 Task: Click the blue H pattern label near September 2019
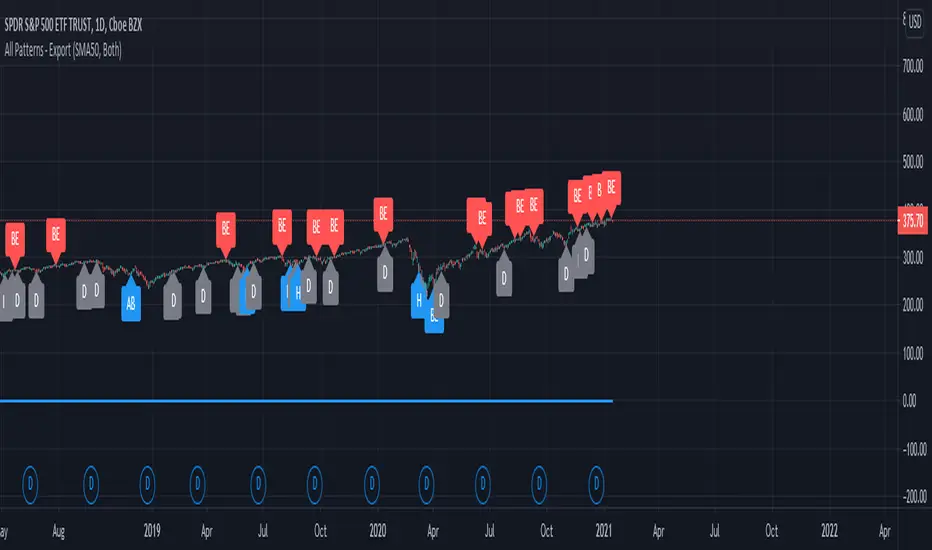297,293
